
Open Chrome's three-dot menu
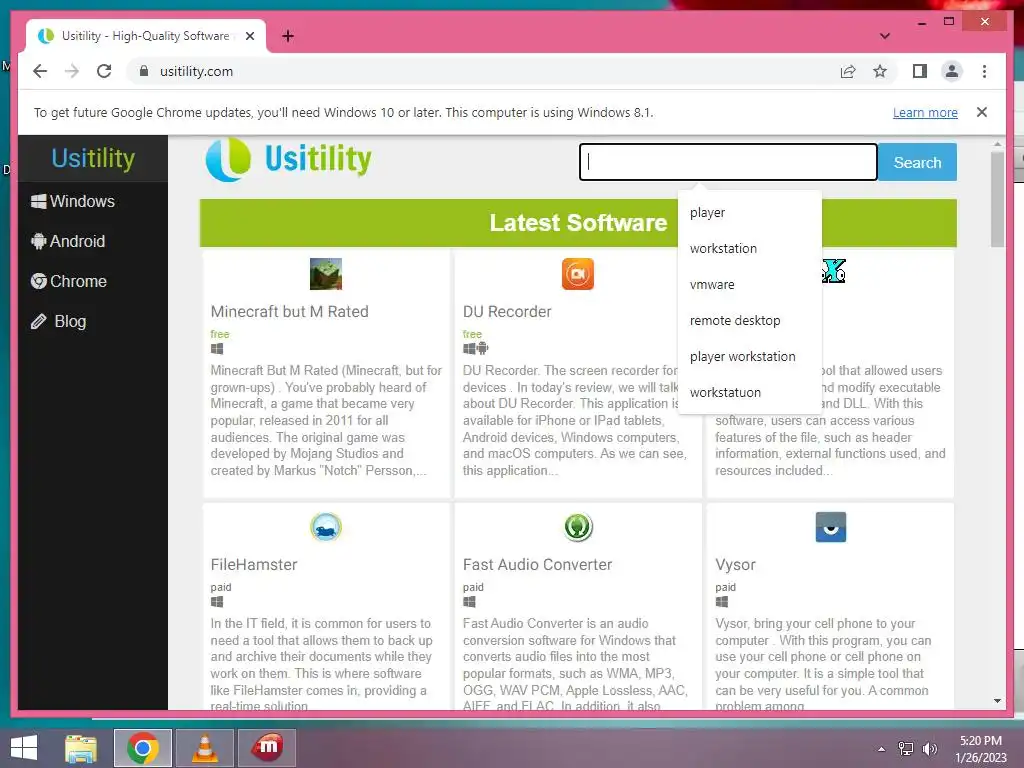coord(984,71)
